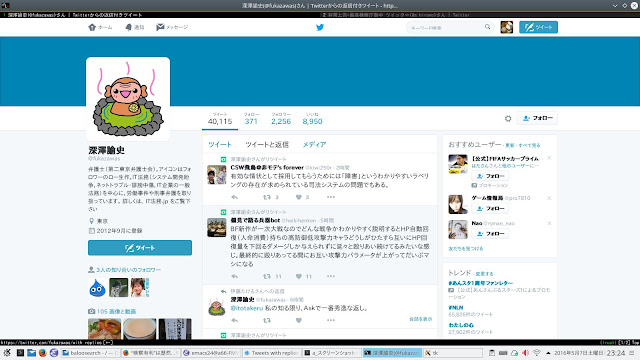View the 2,256 followers count
The height and width of the screenshot is (360, 640).
click(281, 119)
